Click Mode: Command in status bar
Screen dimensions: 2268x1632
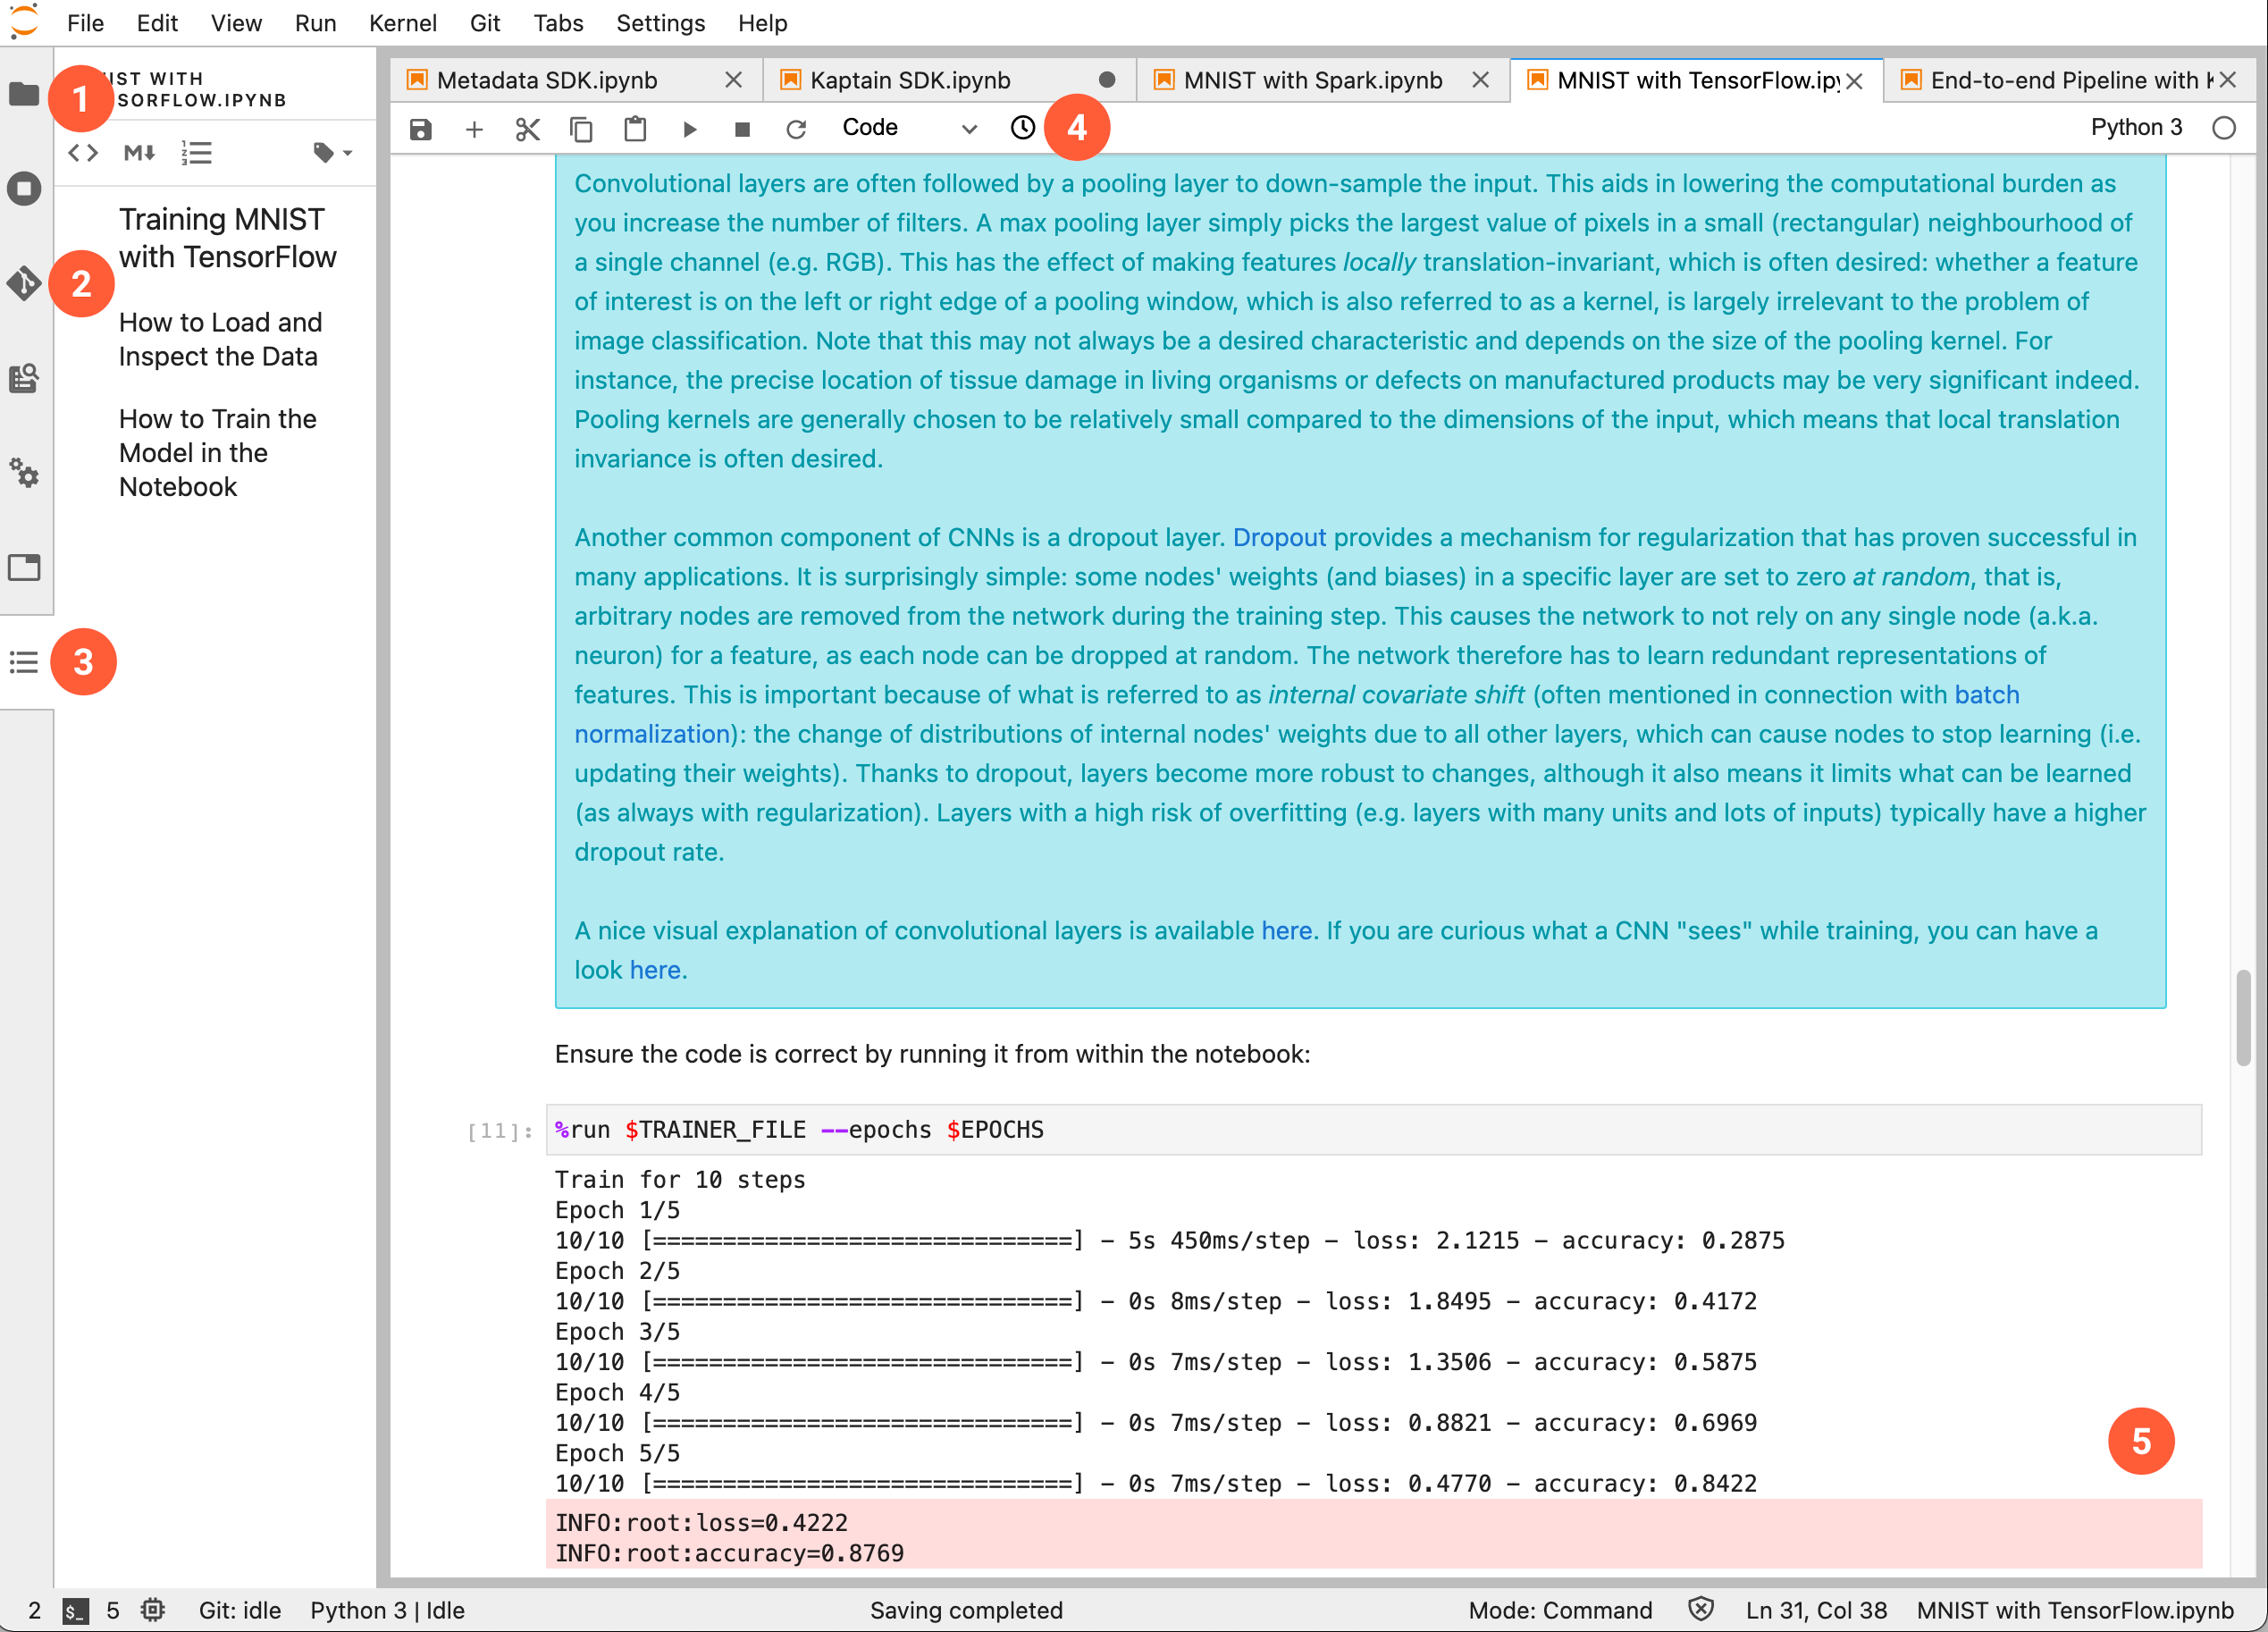point(1560,1610)
